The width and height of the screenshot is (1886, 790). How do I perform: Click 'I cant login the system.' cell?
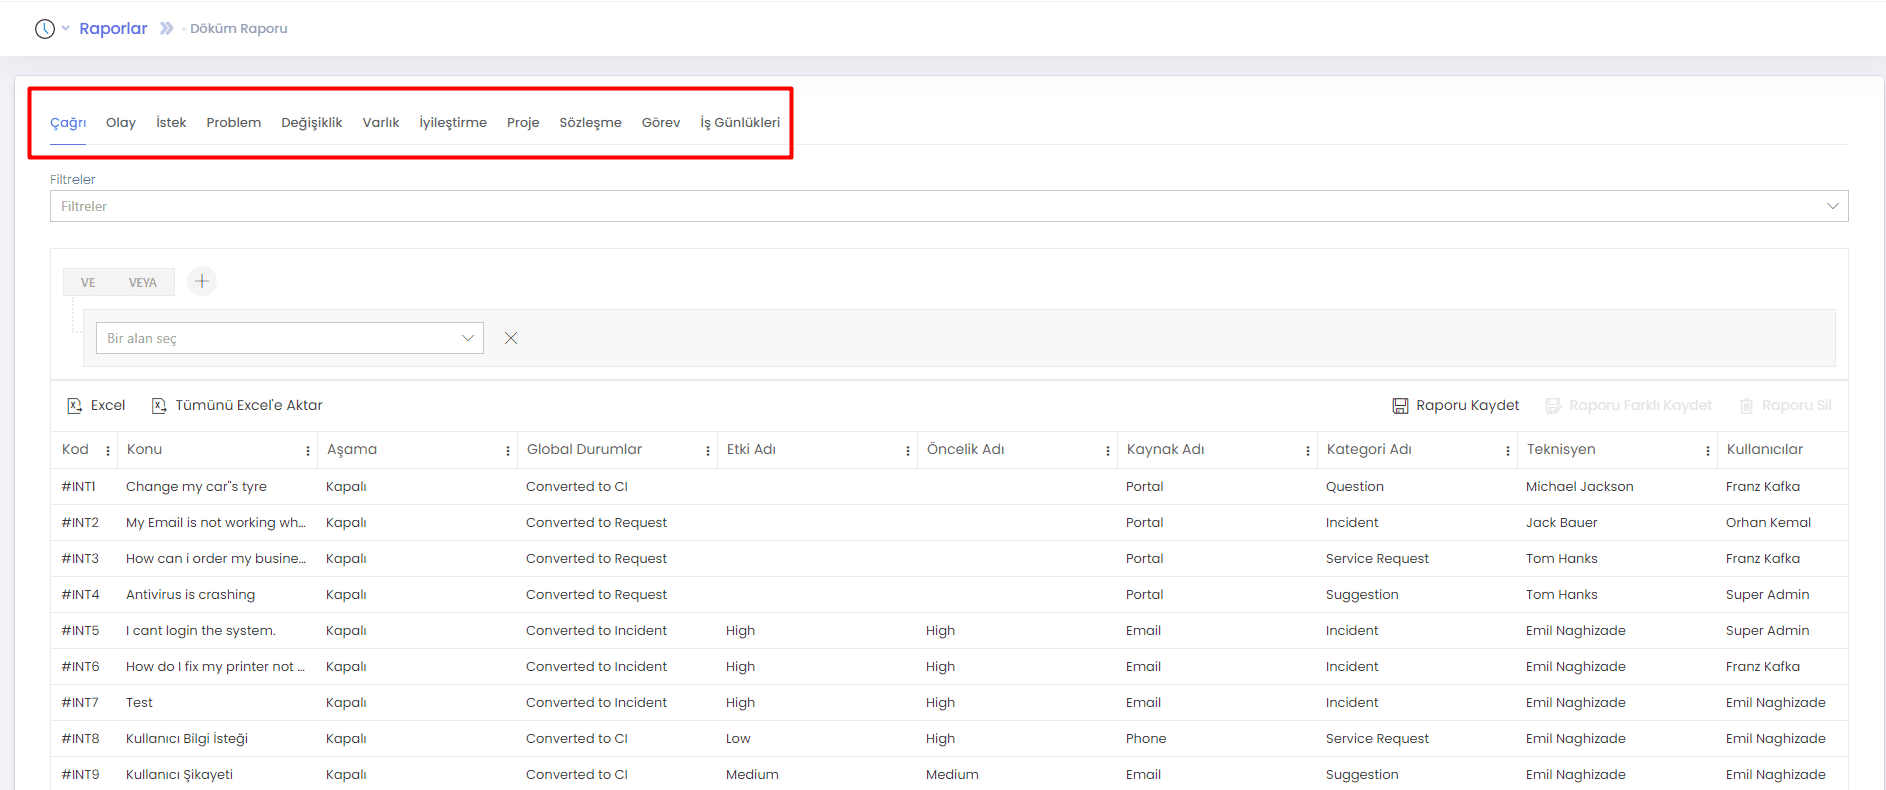[201, 631]
